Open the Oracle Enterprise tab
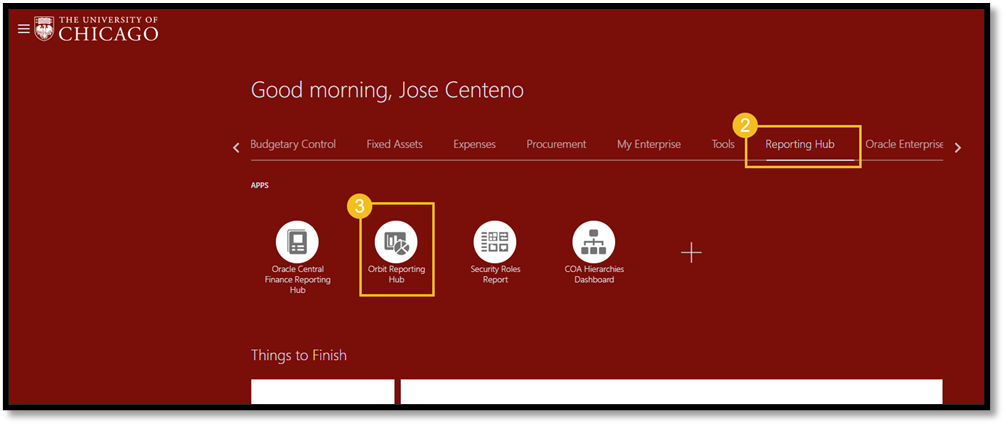This screenshot has width=1004, height=425. pos(904,144)
